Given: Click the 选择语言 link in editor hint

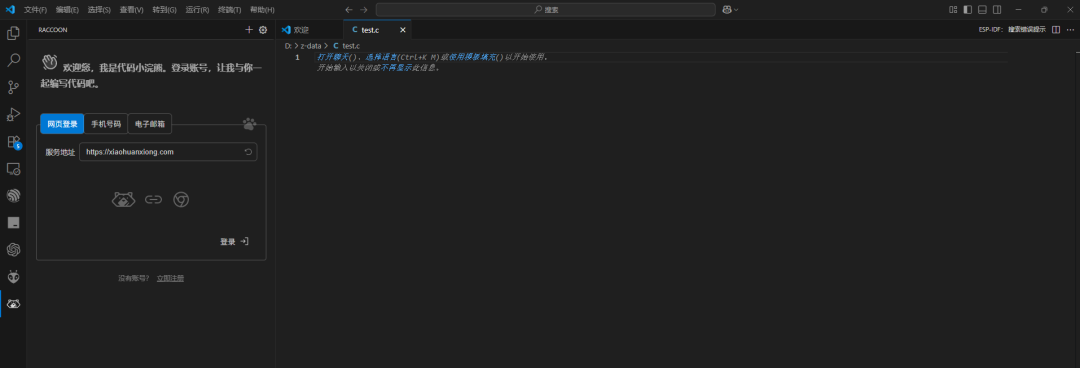Looking at the screenshot, I should point(382,57).
